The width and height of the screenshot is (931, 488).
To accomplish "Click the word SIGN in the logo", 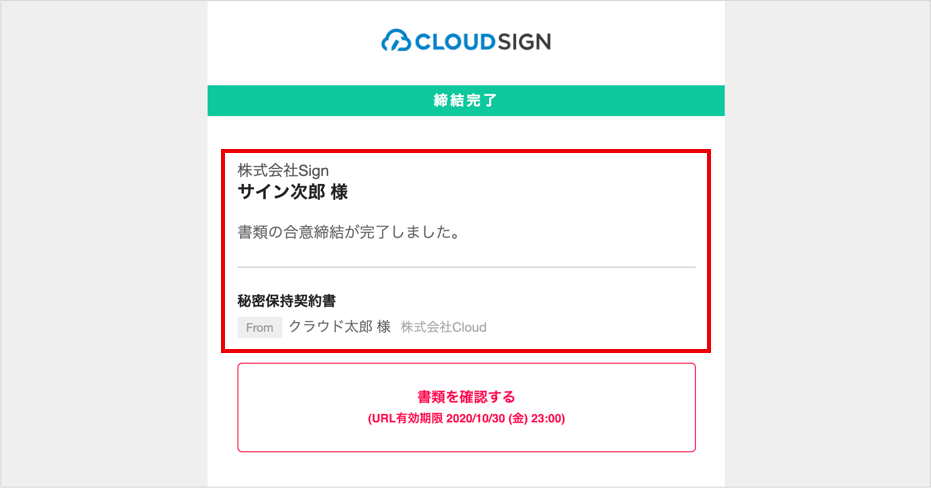I will click(524, 42).
